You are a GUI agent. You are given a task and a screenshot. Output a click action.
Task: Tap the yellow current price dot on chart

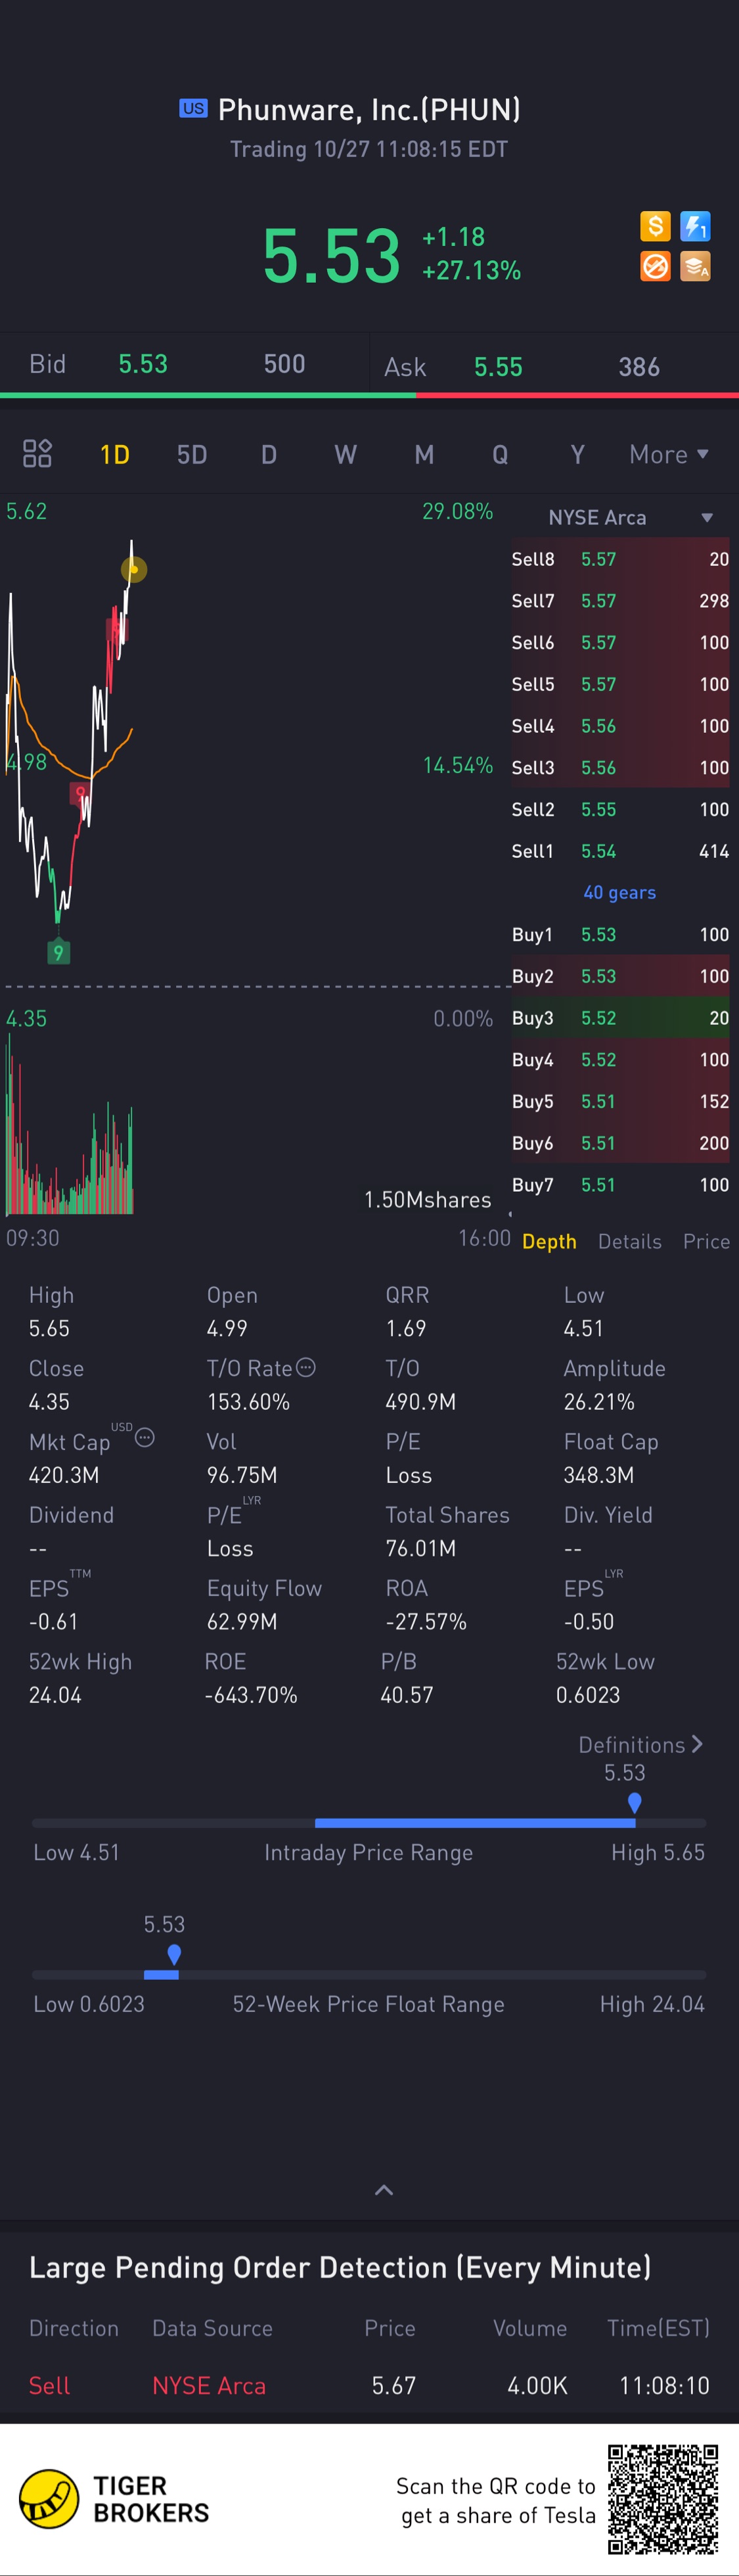tap(134, 569)
